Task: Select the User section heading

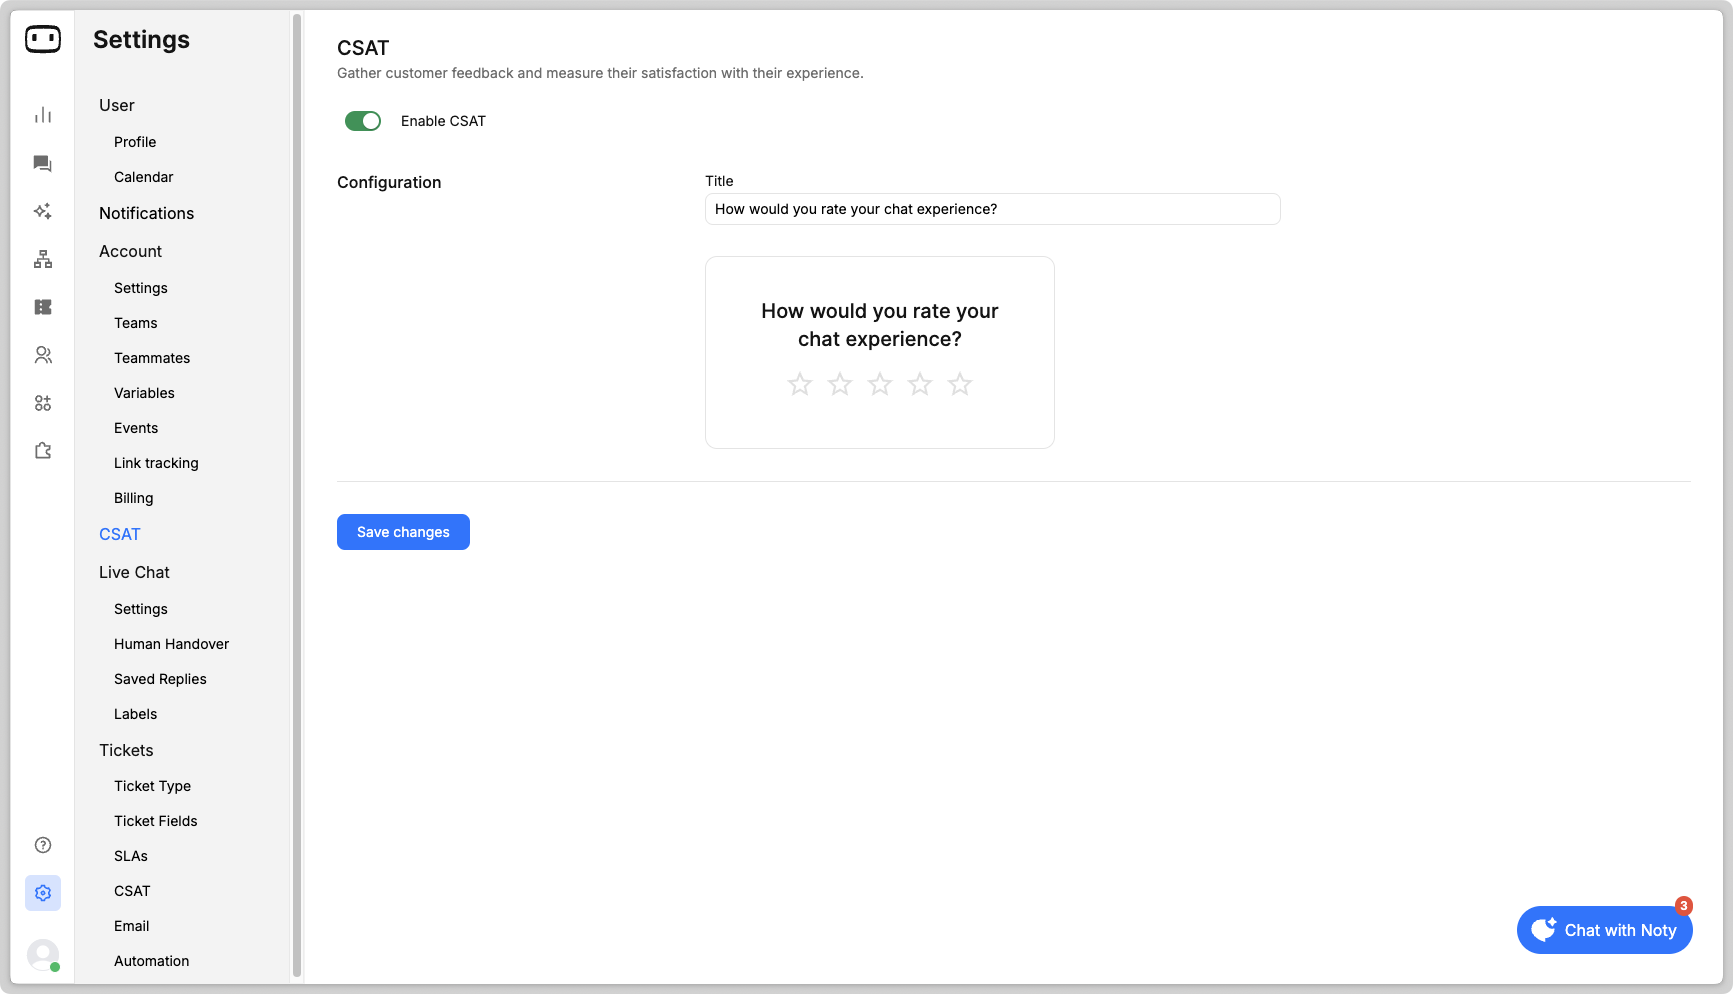Action: click(117, 105)
